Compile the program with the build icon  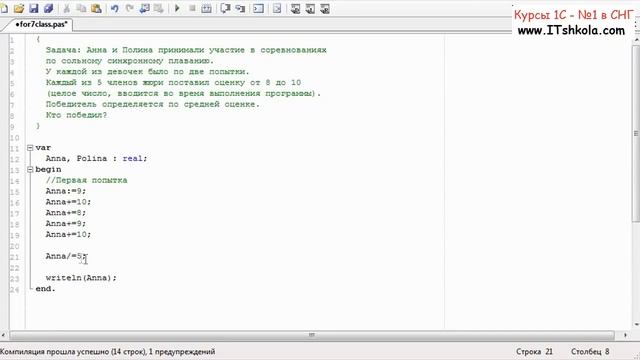[x=207, y=8]
